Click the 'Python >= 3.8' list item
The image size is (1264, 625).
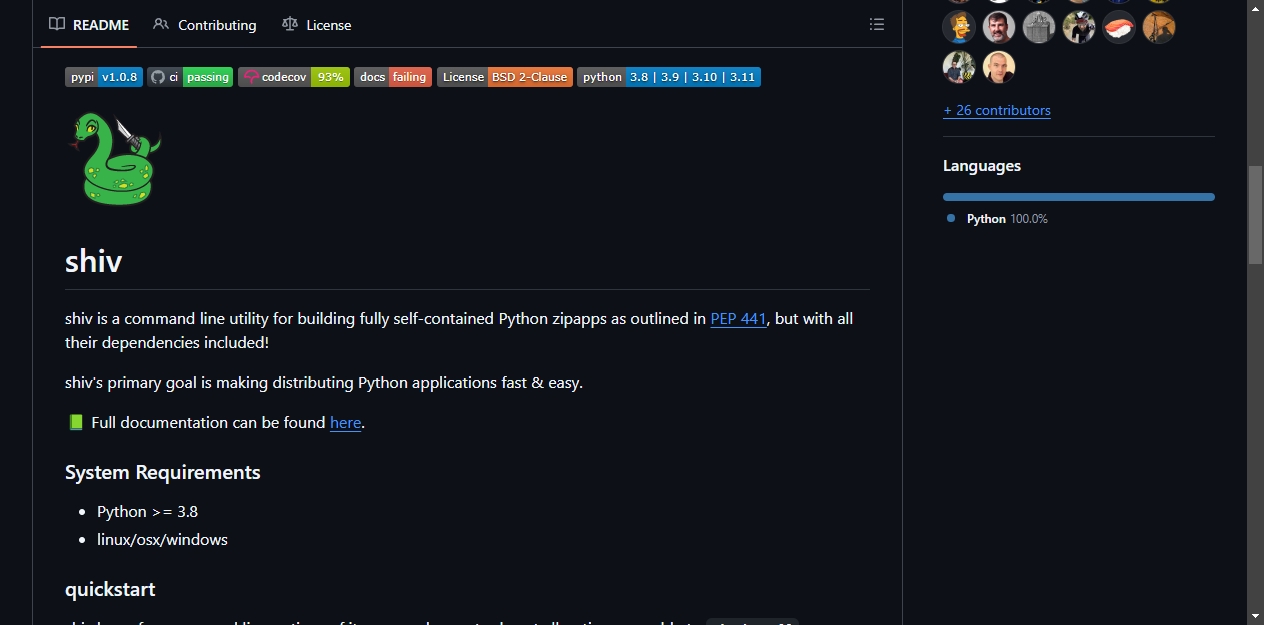click(x=147, y=511)
